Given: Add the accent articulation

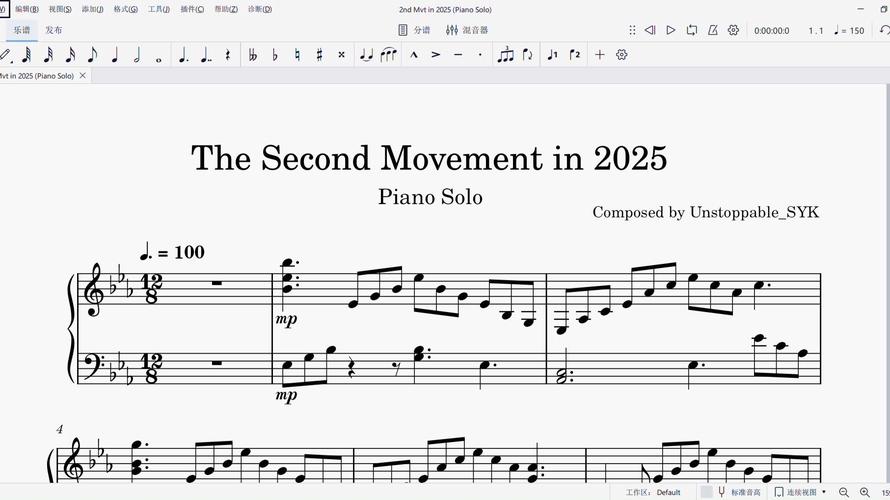Looking at the screenshot, I should 436,55.
